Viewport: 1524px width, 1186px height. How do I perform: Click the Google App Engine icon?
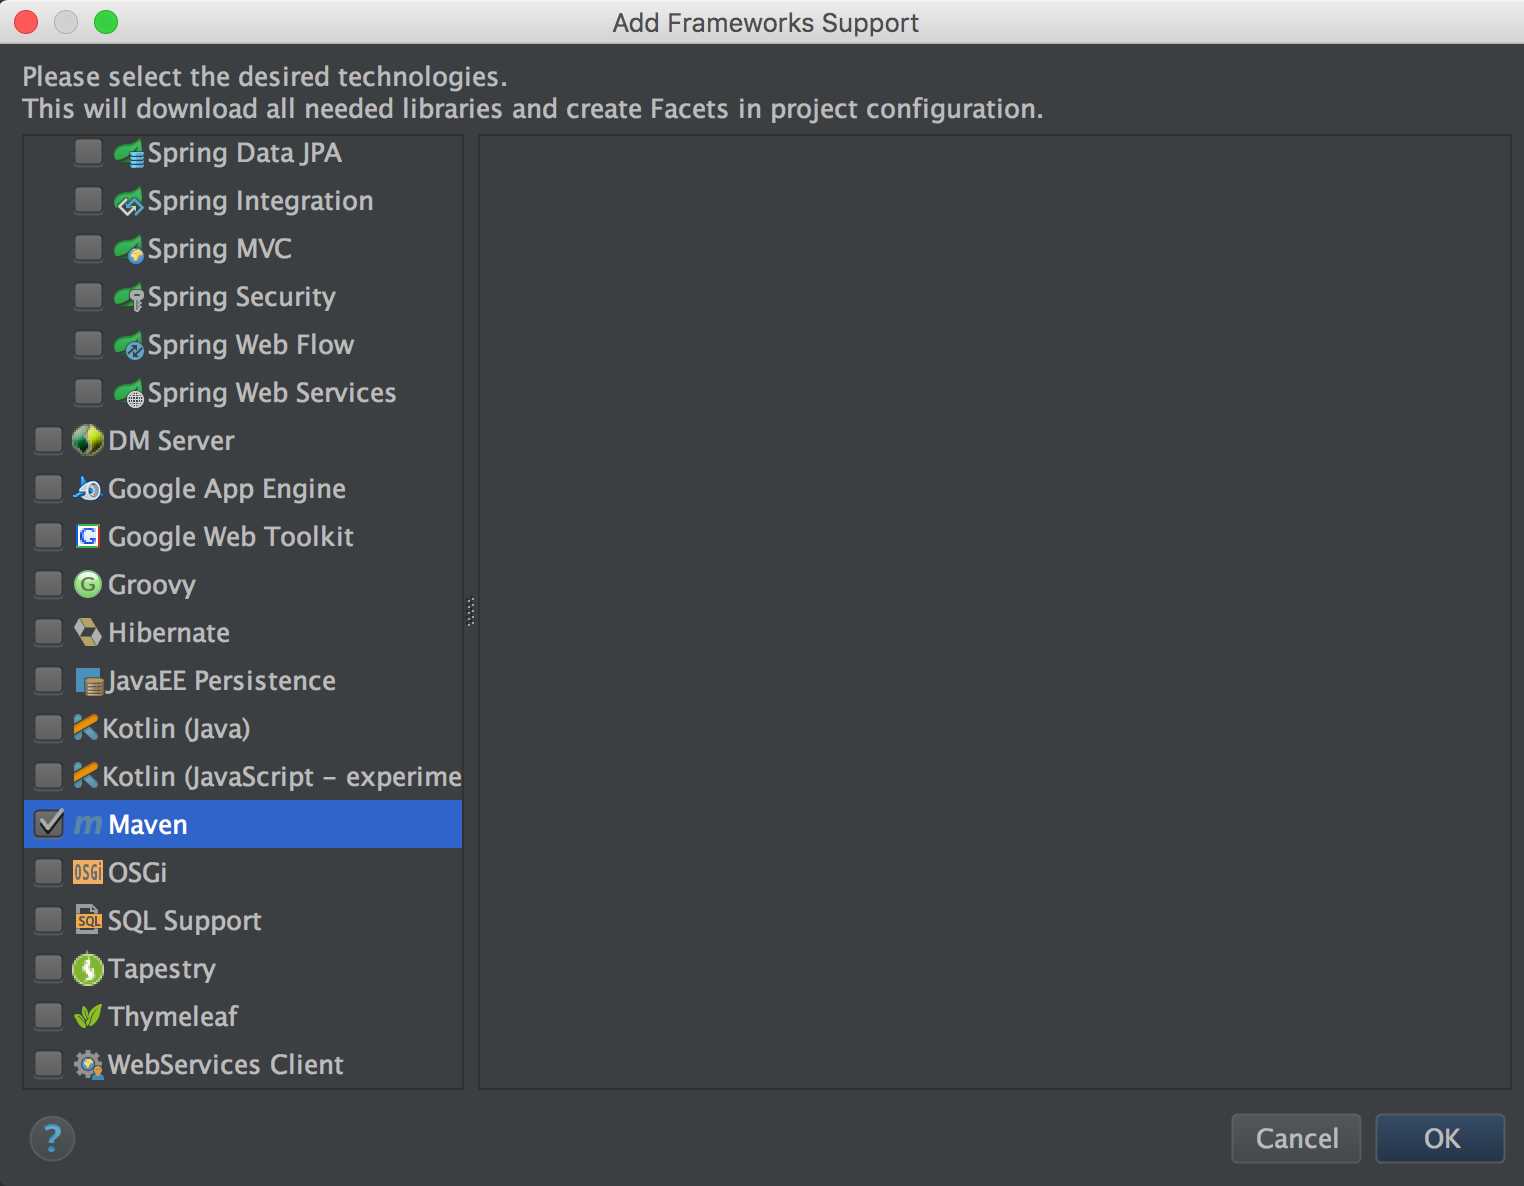88,488
